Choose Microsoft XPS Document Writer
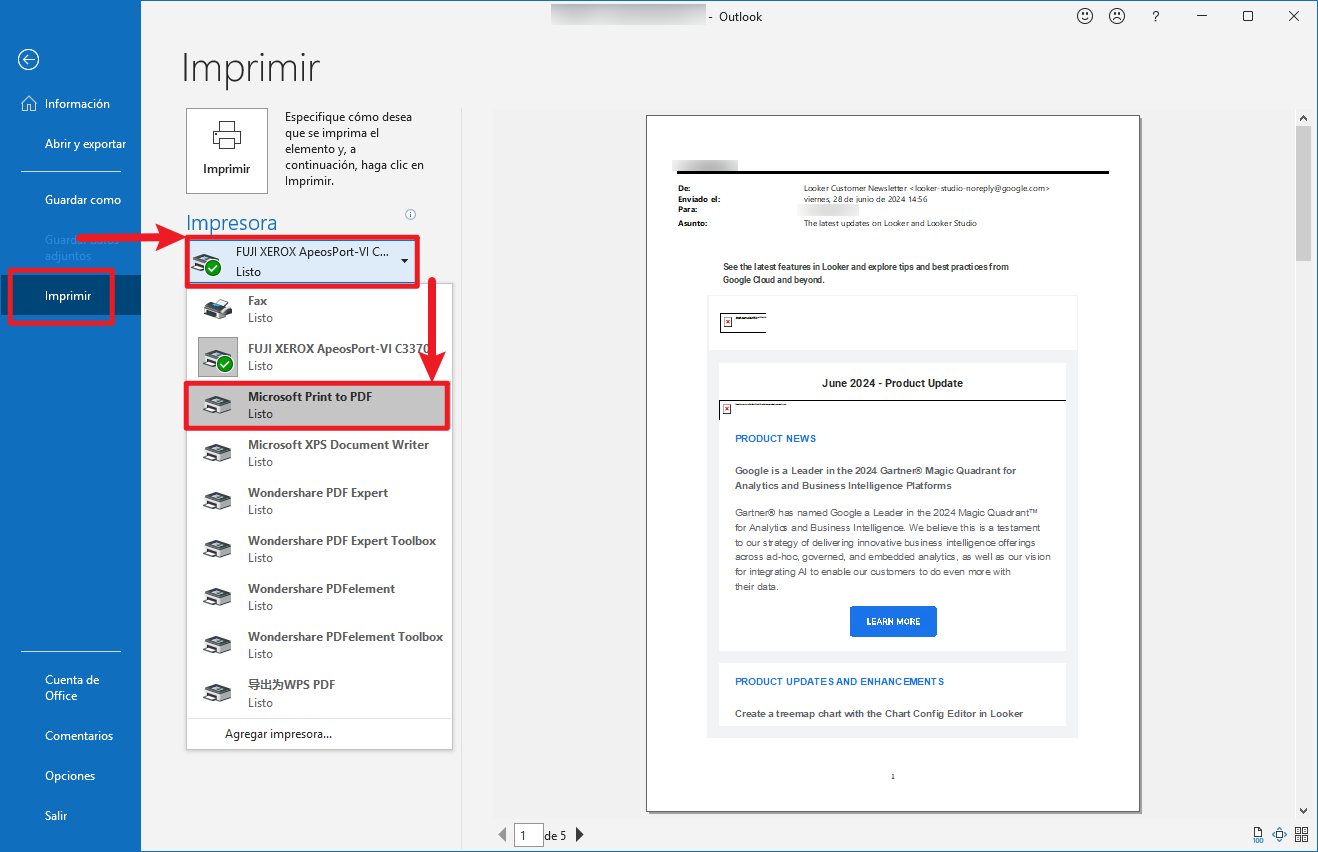Screen dimensions: 1318x852 319,453
